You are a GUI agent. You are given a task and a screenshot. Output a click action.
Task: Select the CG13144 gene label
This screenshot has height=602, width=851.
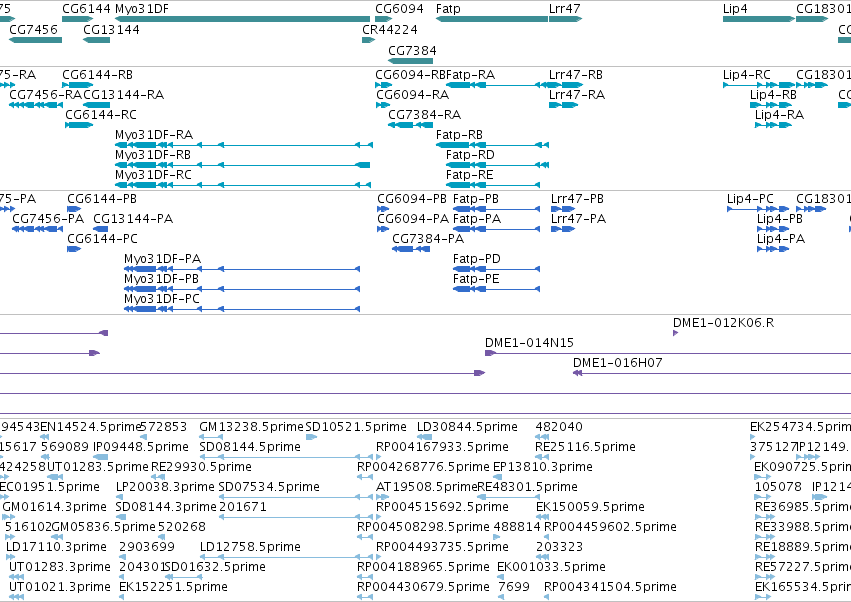[111, 29]
